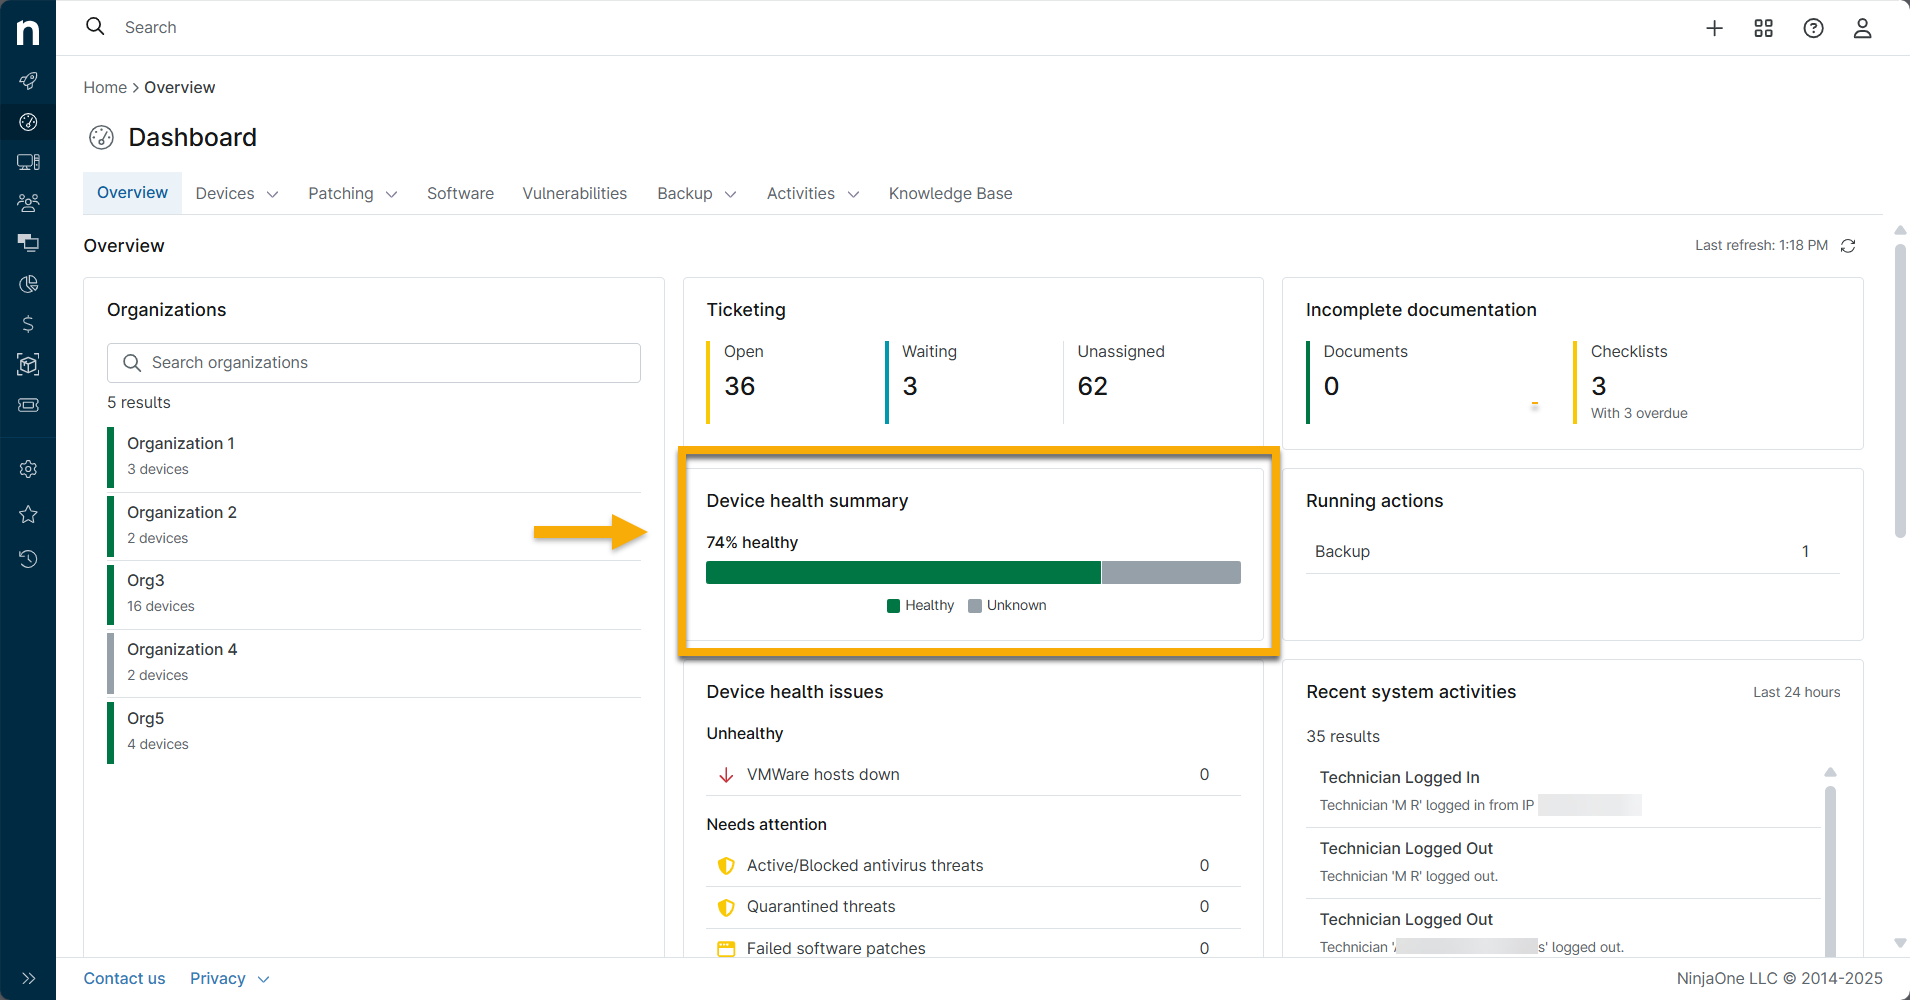This screenshot has height=1000, width=1910.
Task: Open the user profile icon
Action: pos(1862,28)
